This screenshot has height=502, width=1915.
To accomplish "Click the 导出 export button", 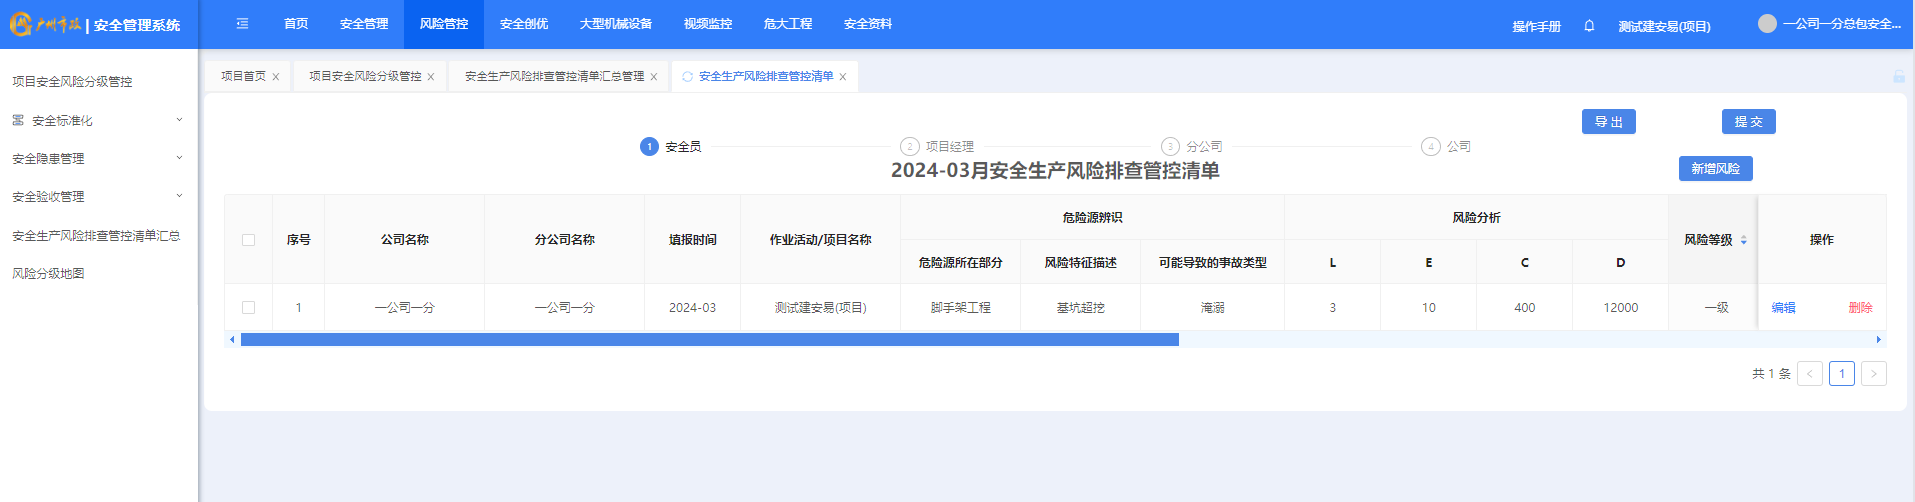I will (1608, 122).
